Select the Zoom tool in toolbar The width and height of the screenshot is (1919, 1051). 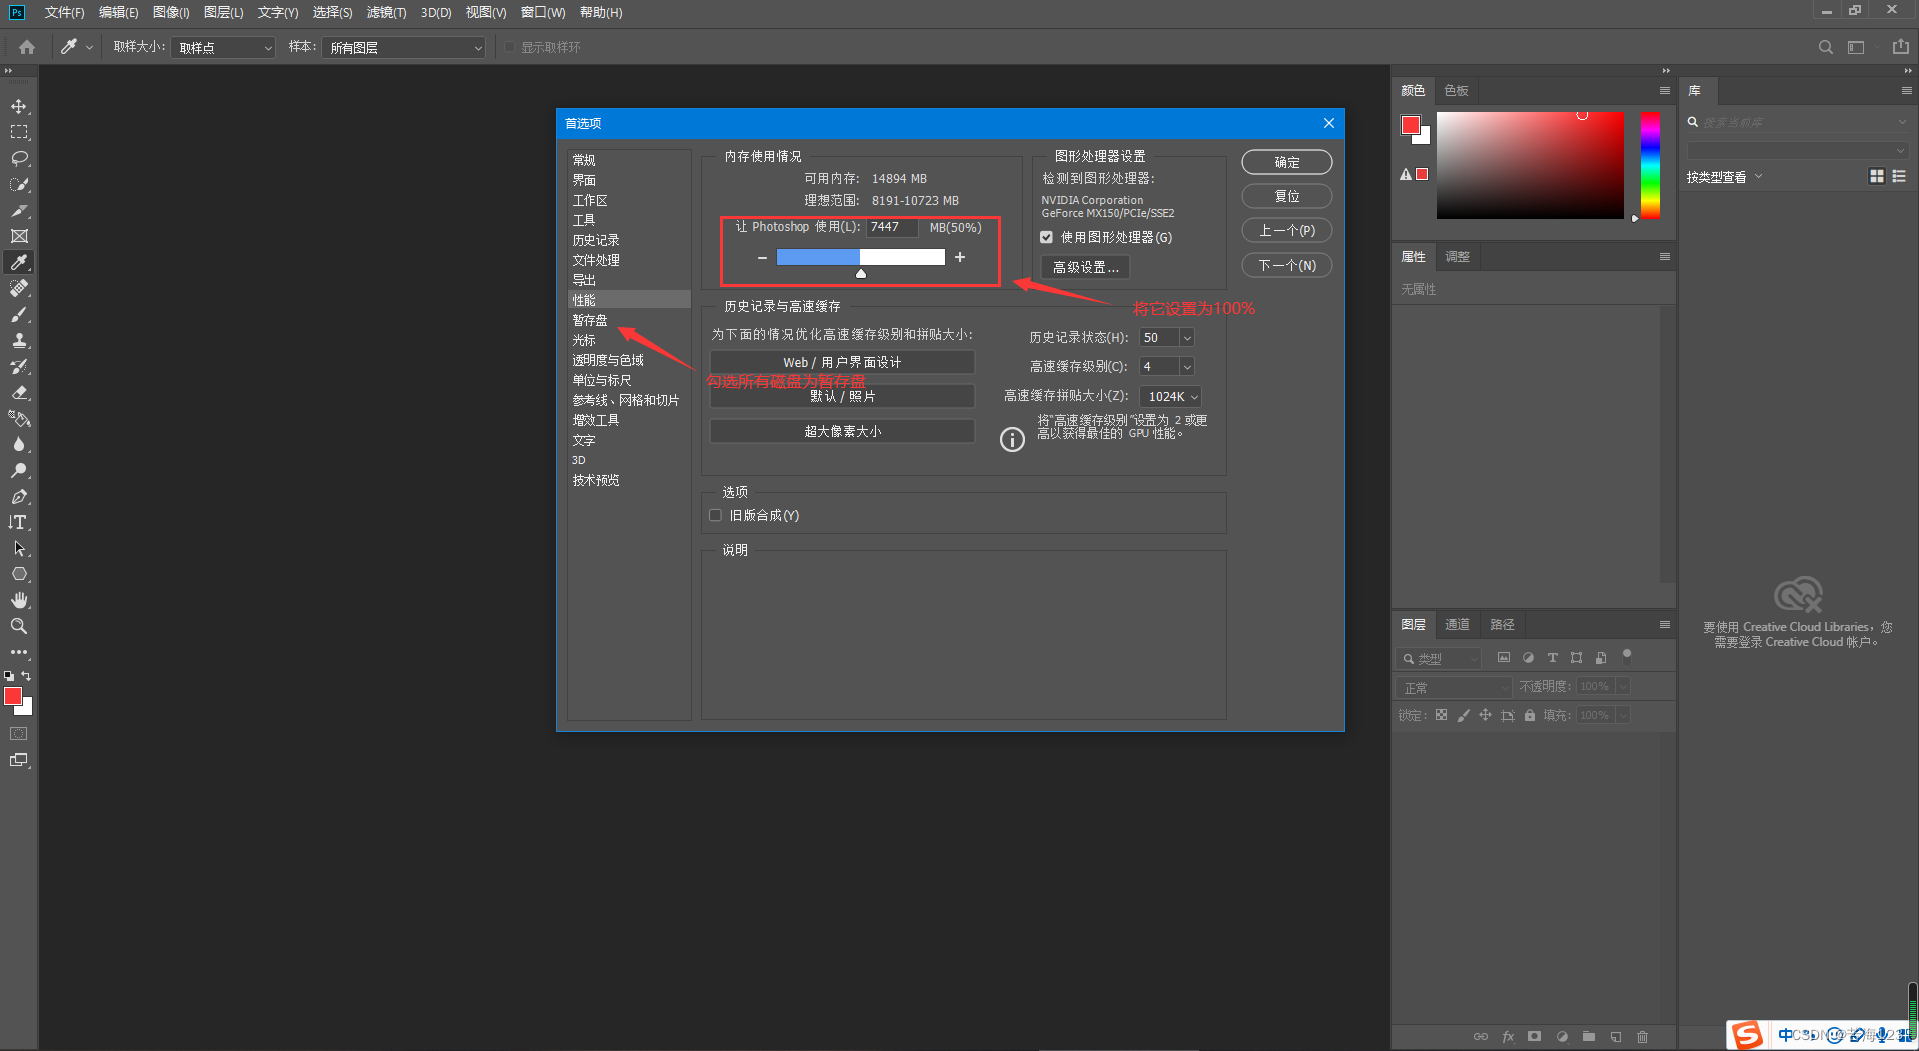19,626
